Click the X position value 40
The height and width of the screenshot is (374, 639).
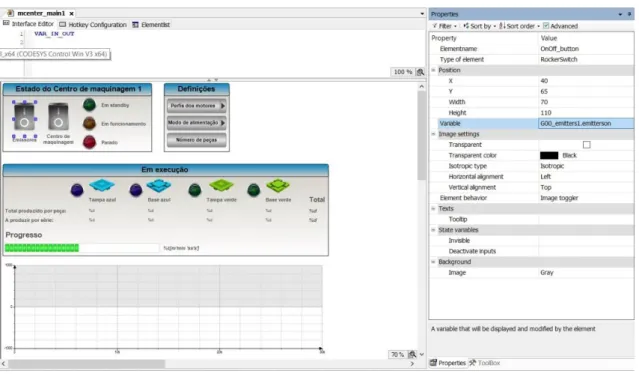point(586,81)
